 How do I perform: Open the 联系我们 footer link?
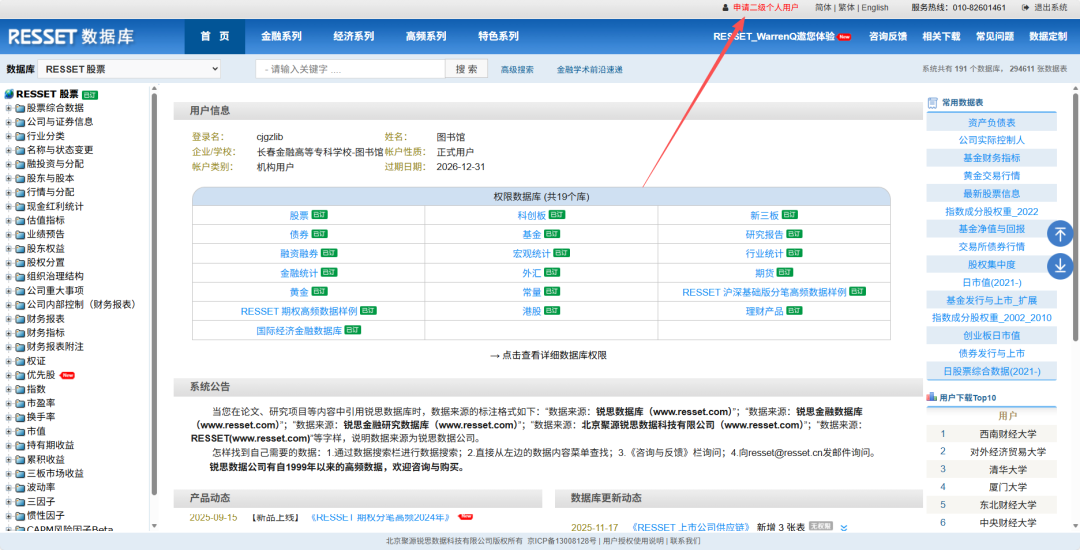point(685,541)
